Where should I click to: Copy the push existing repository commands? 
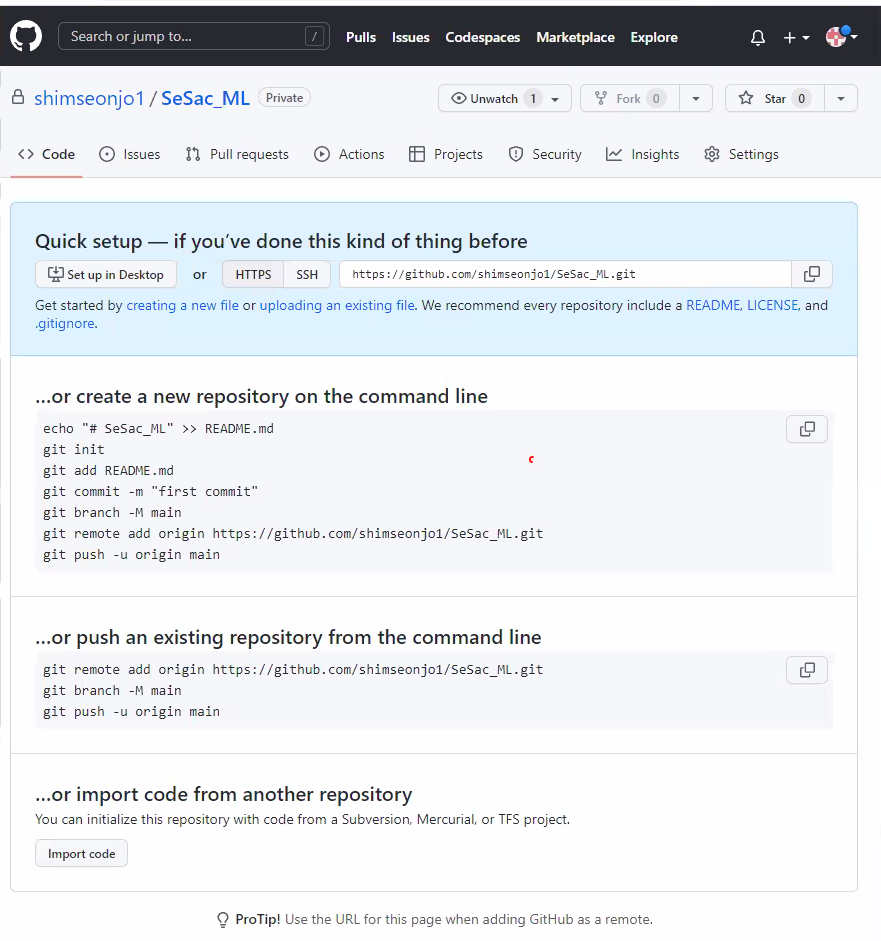click(807, 670)
